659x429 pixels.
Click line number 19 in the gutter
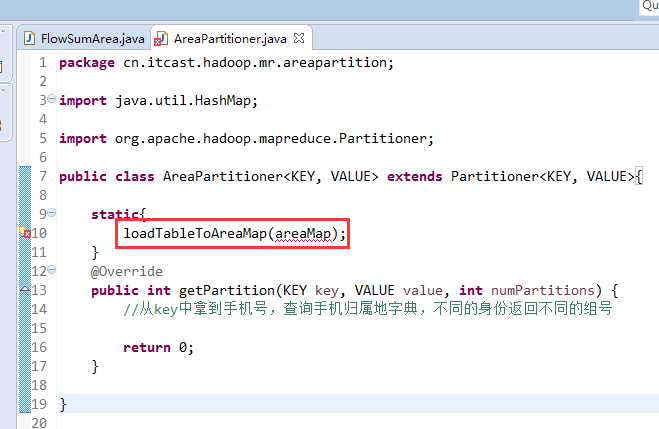point(39,404)
